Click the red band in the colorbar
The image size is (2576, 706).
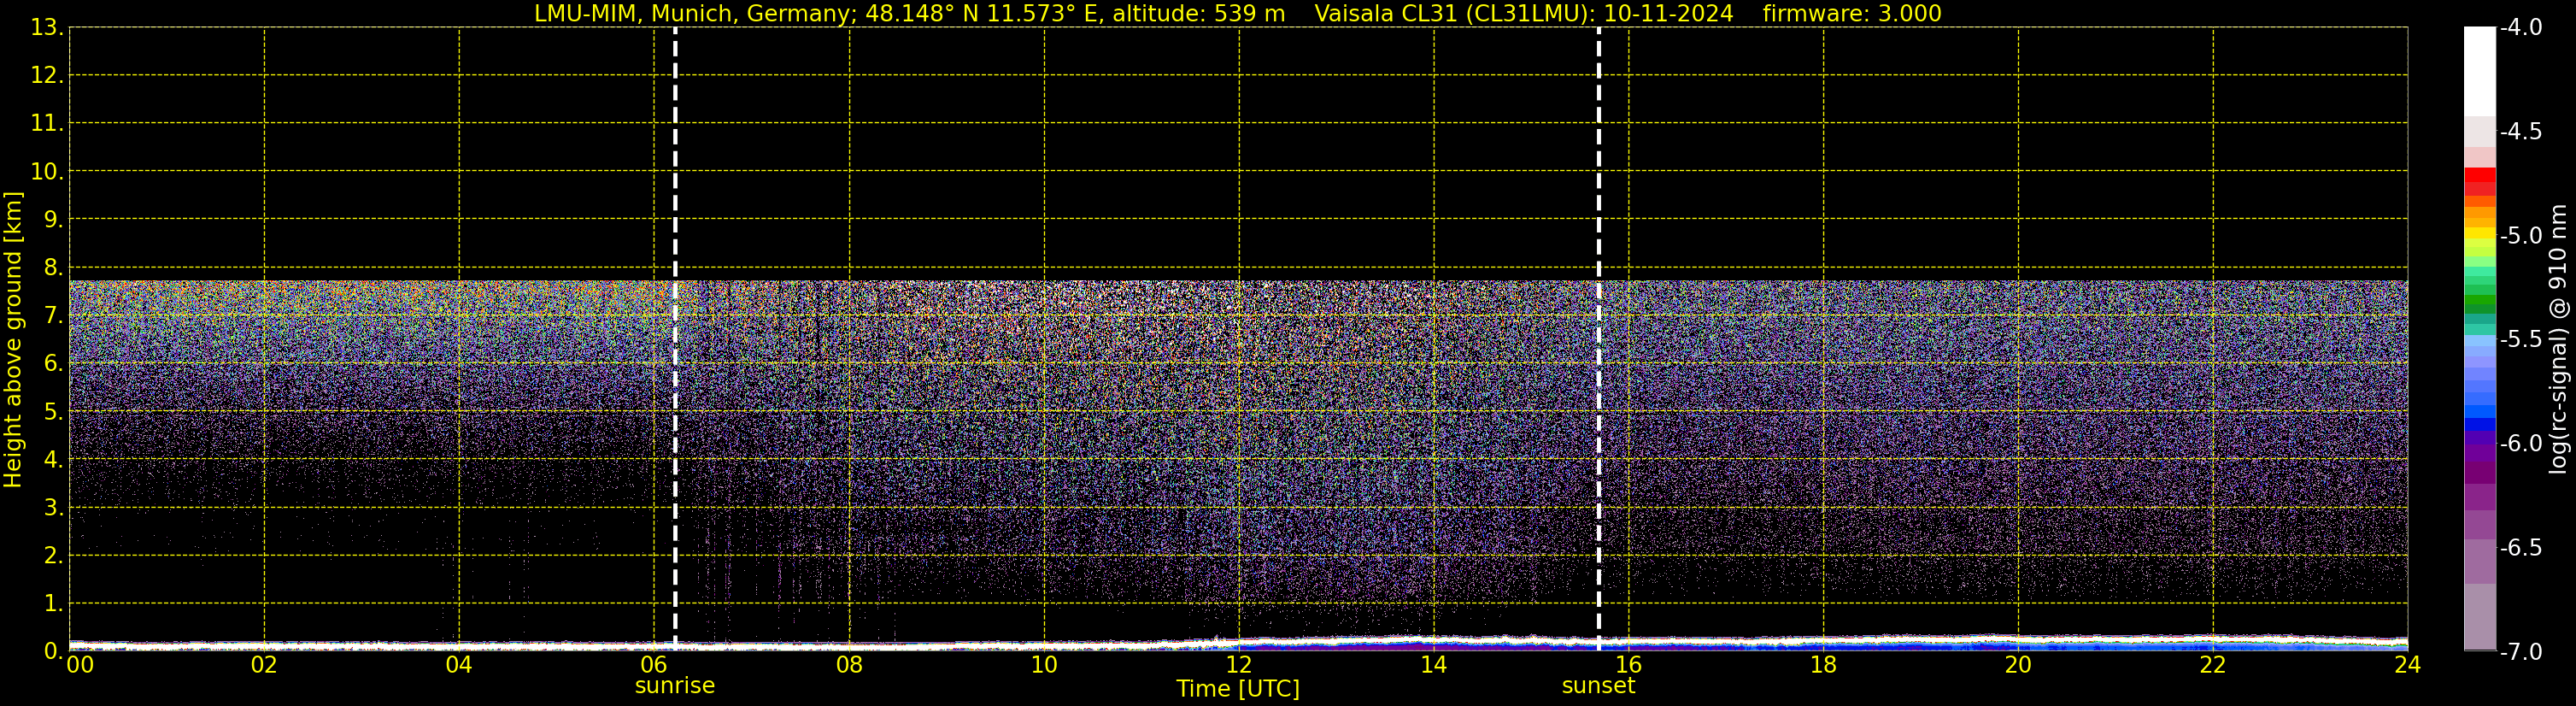[2479, 177]
